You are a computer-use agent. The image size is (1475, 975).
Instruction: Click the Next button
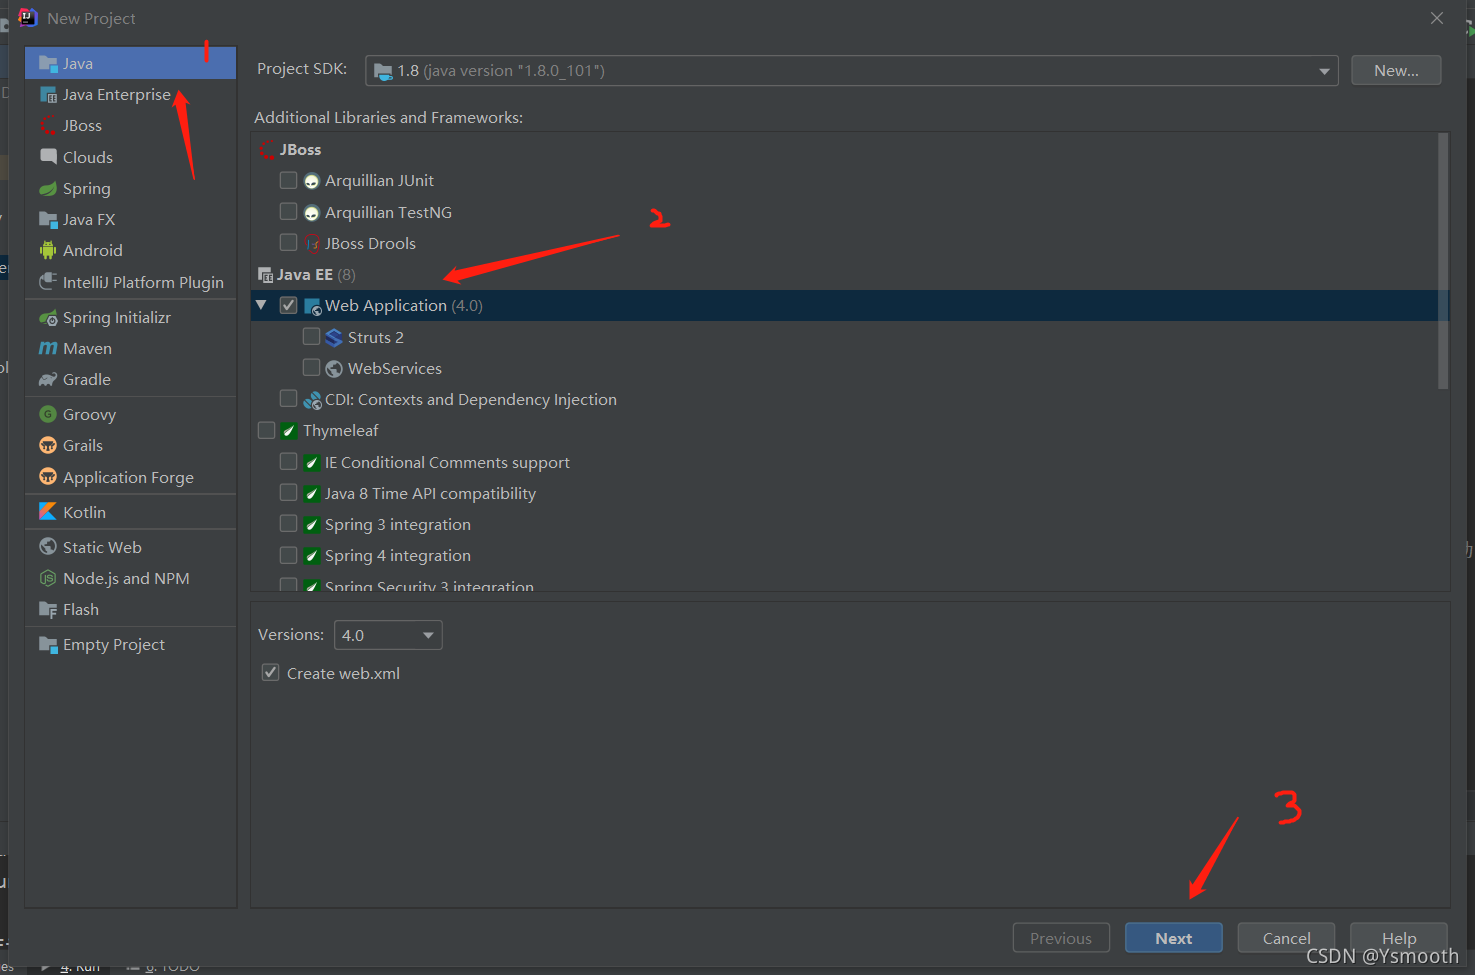click(x=1174, y=938)
